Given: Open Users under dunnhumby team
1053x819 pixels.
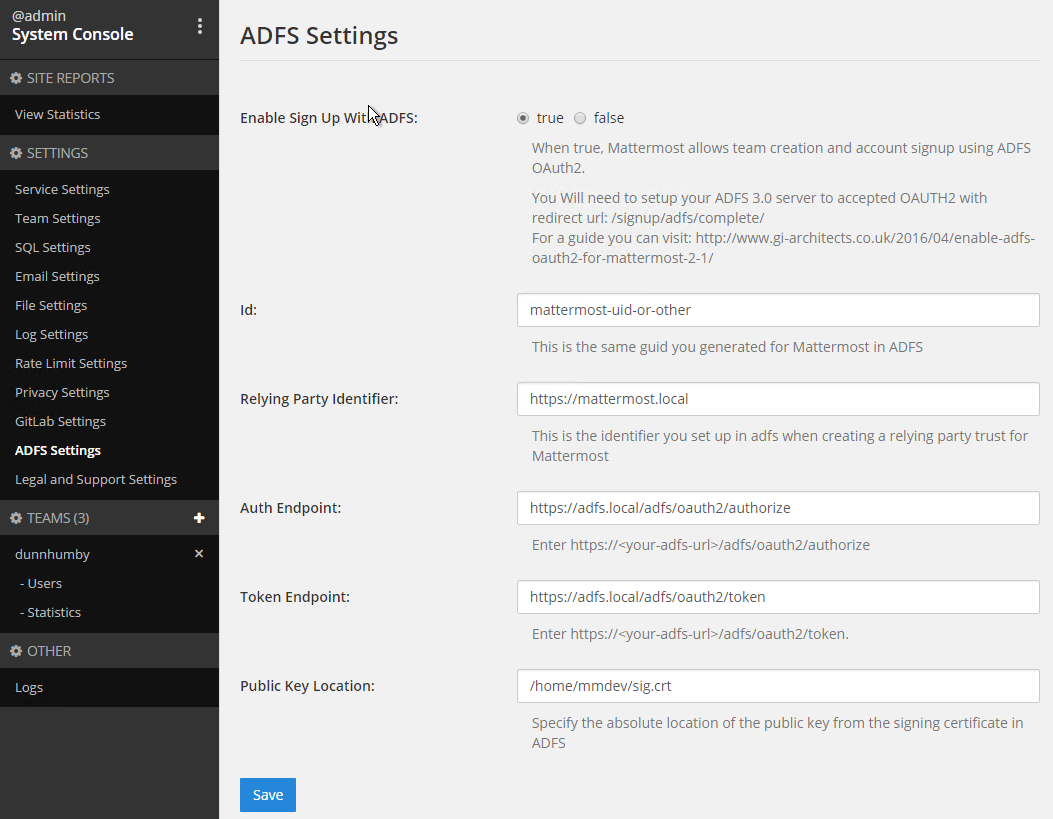Looking at the screenshot, I should pos(41,583).
